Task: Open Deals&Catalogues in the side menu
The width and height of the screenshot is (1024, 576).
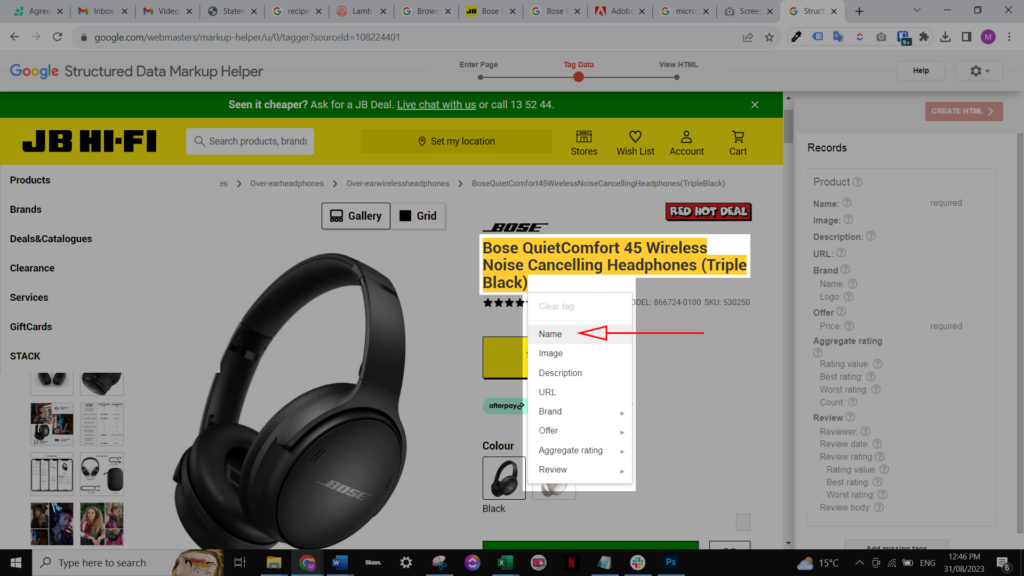Action: (51, 239)
